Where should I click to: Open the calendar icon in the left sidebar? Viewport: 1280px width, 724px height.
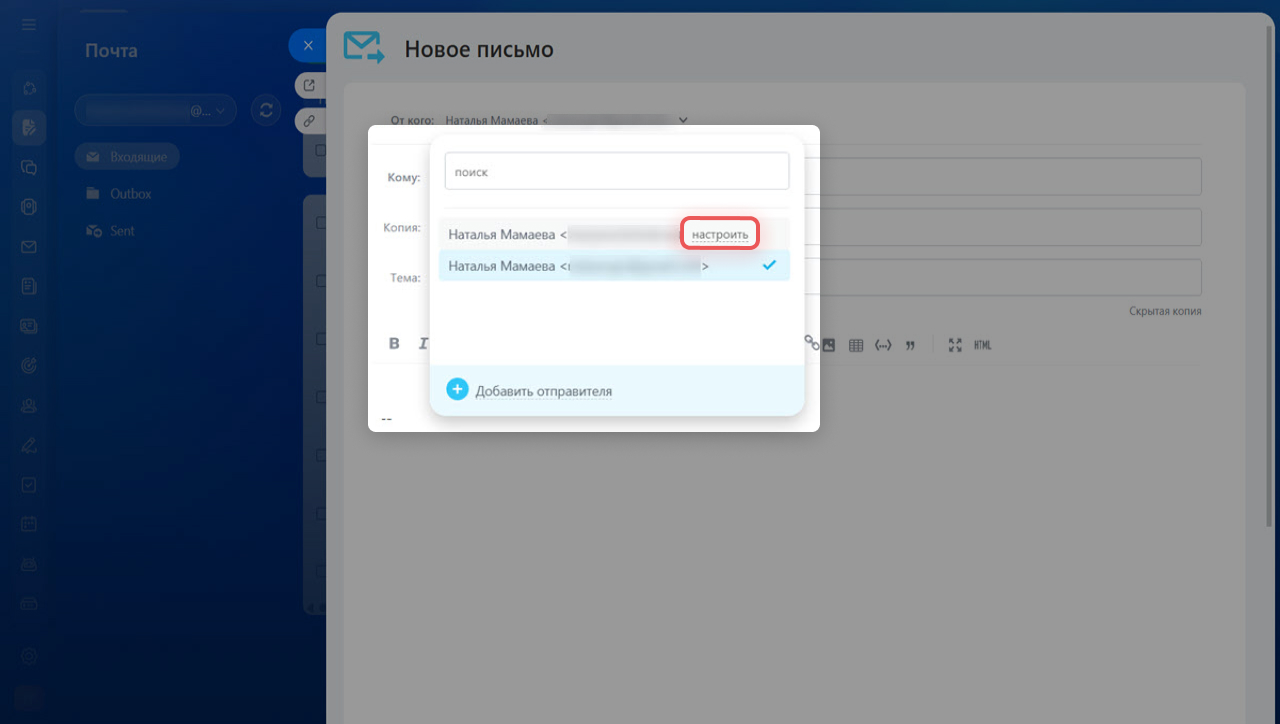(29, 523)
